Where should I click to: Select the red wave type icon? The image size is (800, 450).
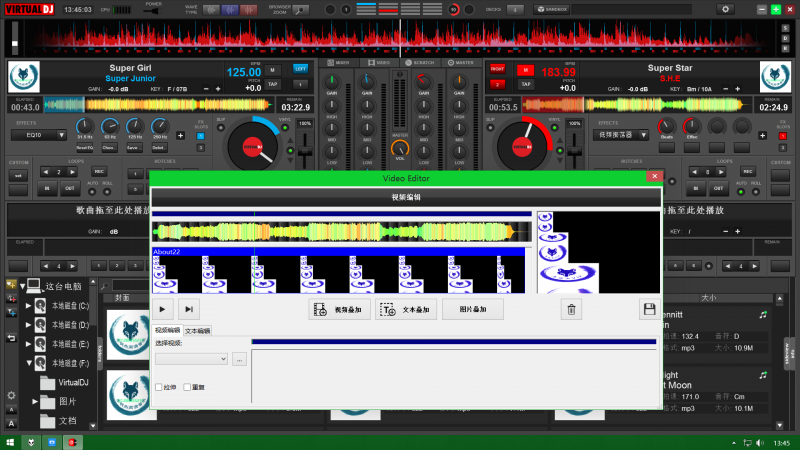248,10
